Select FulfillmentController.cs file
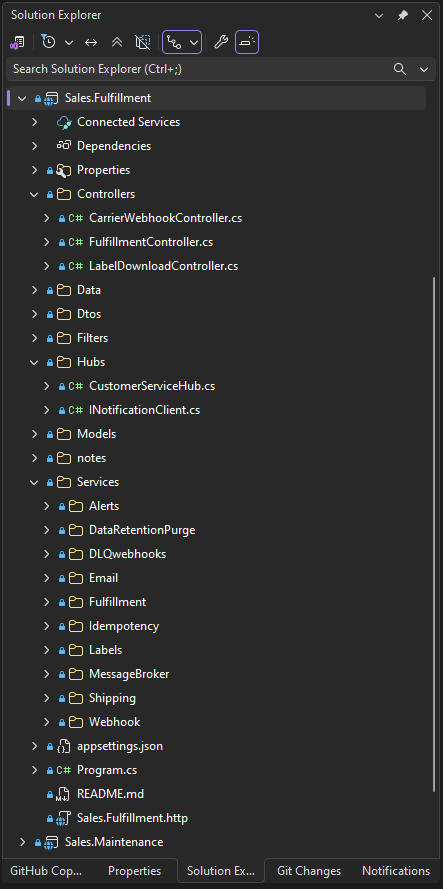Viewport: 443px width, 889px height. [x=151, y=242]
